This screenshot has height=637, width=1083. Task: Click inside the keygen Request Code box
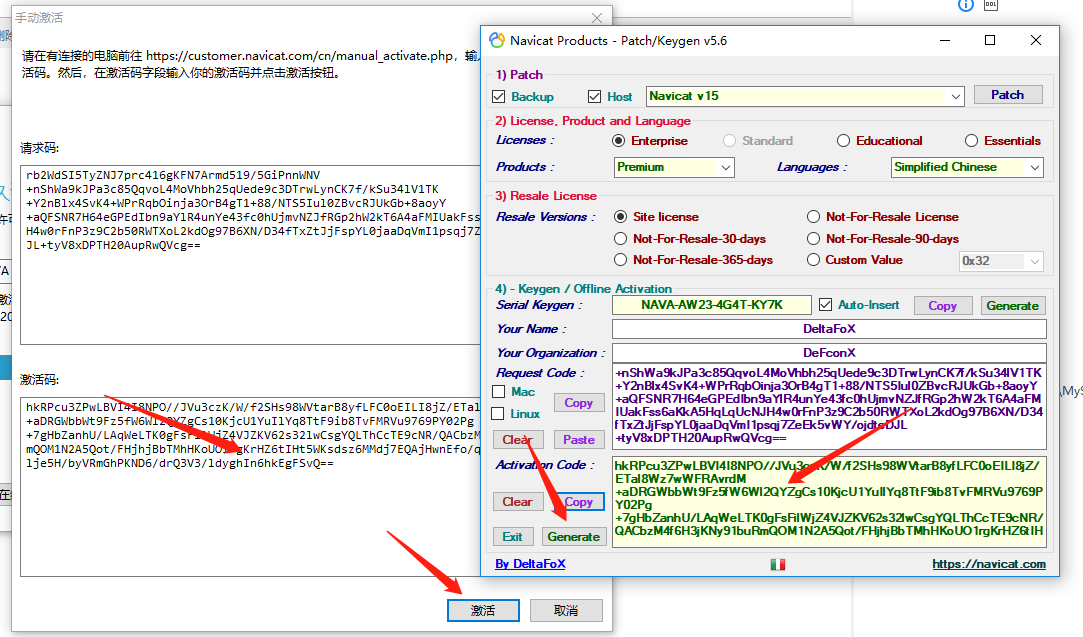pyautogui.click(x=829, y=406)
